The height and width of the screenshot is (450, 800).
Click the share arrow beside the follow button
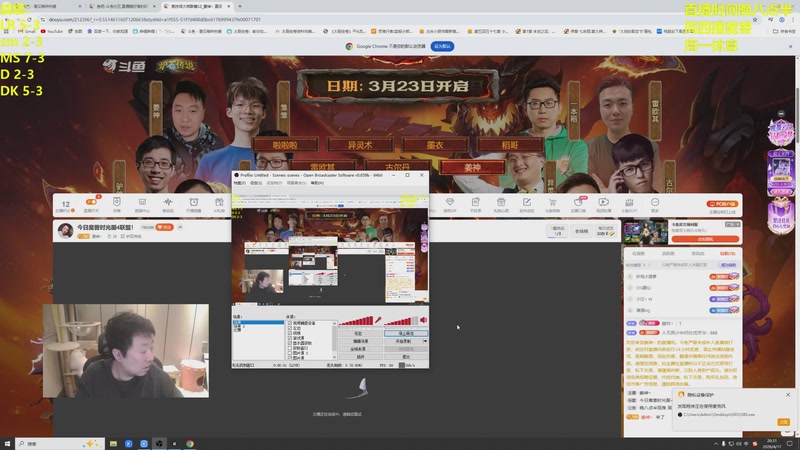[180, 227]
